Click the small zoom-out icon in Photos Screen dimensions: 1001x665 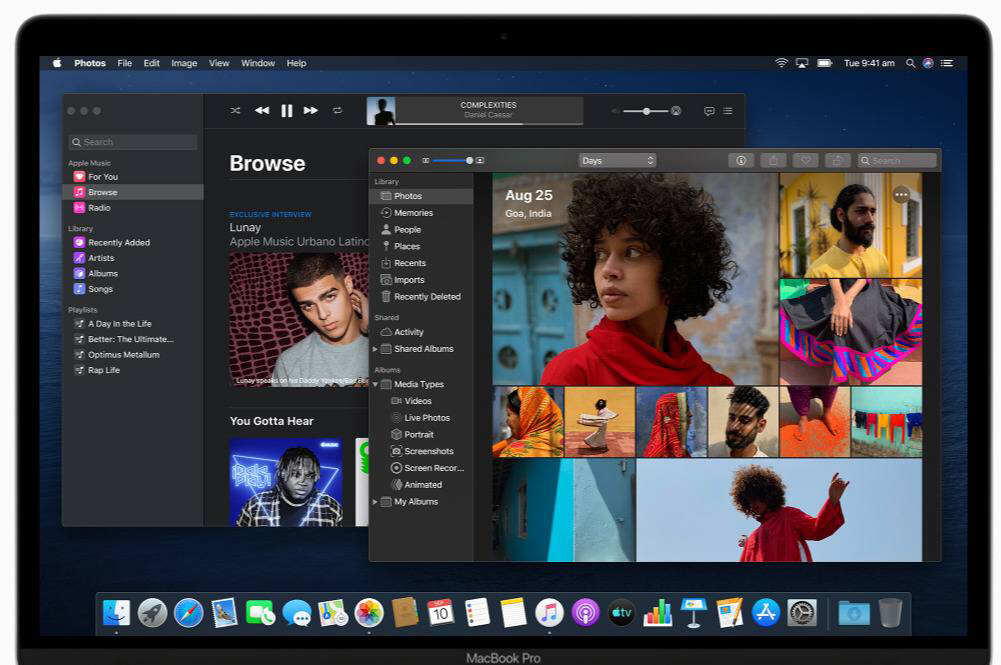pos(426,161)
